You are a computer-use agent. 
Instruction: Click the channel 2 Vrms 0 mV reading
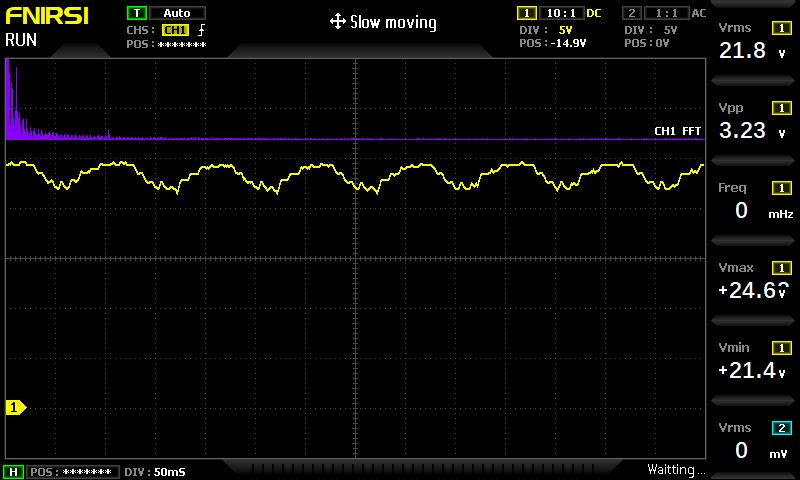click(x=761, y=450)
